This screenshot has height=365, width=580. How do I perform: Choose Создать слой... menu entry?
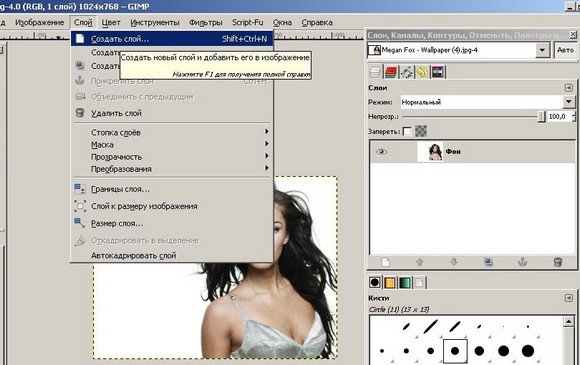172,39
